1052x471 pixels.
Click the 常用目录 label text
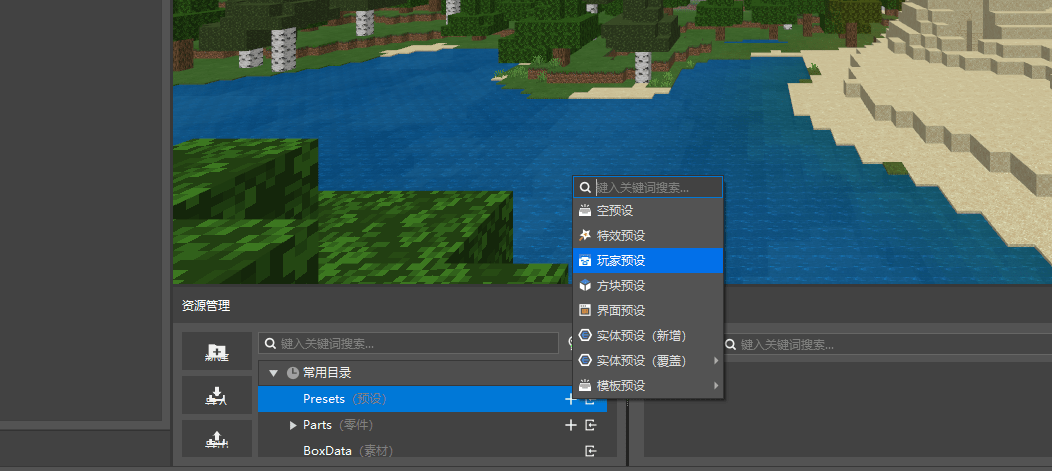click(x=327, y=373)
